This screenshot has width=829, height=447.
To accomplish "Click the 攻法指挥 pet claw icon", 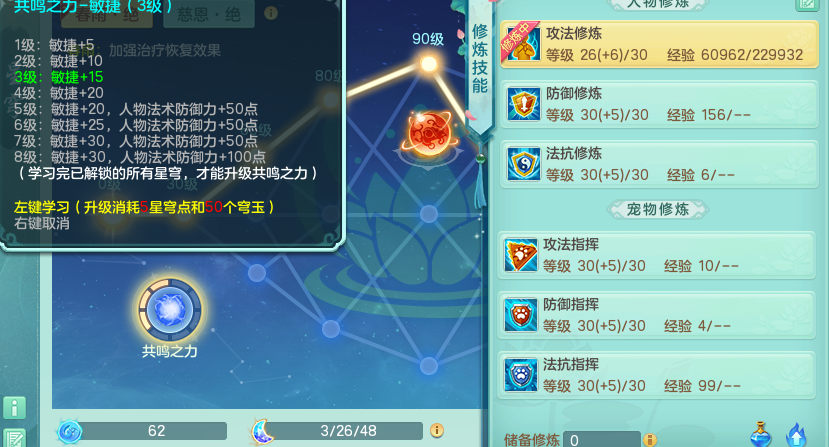I will click(x=521, y=255).
